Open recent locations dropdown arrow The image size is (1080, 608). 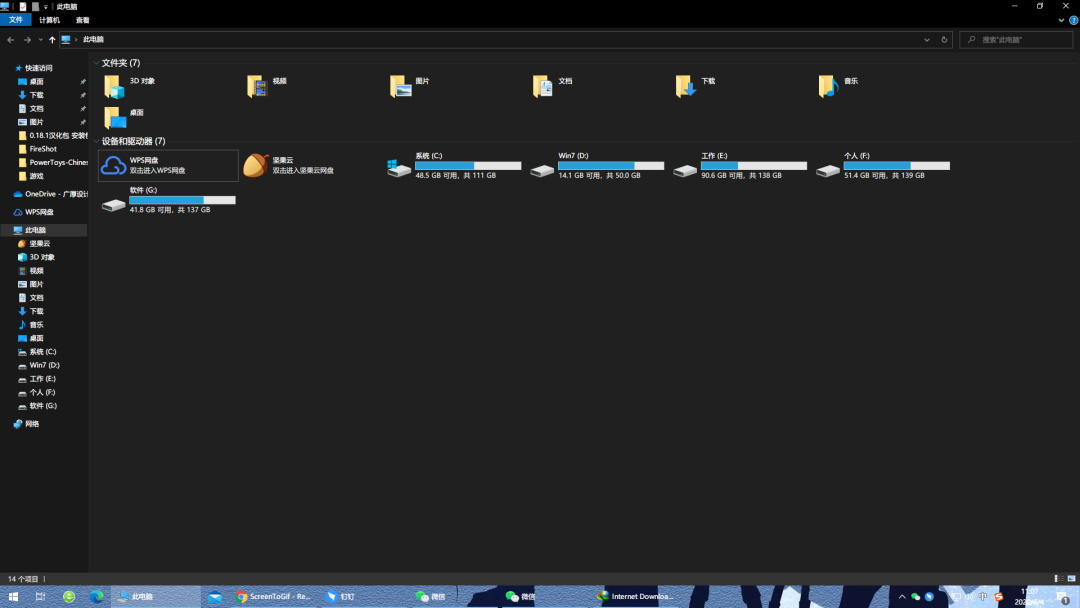click(x=40, y=40)
